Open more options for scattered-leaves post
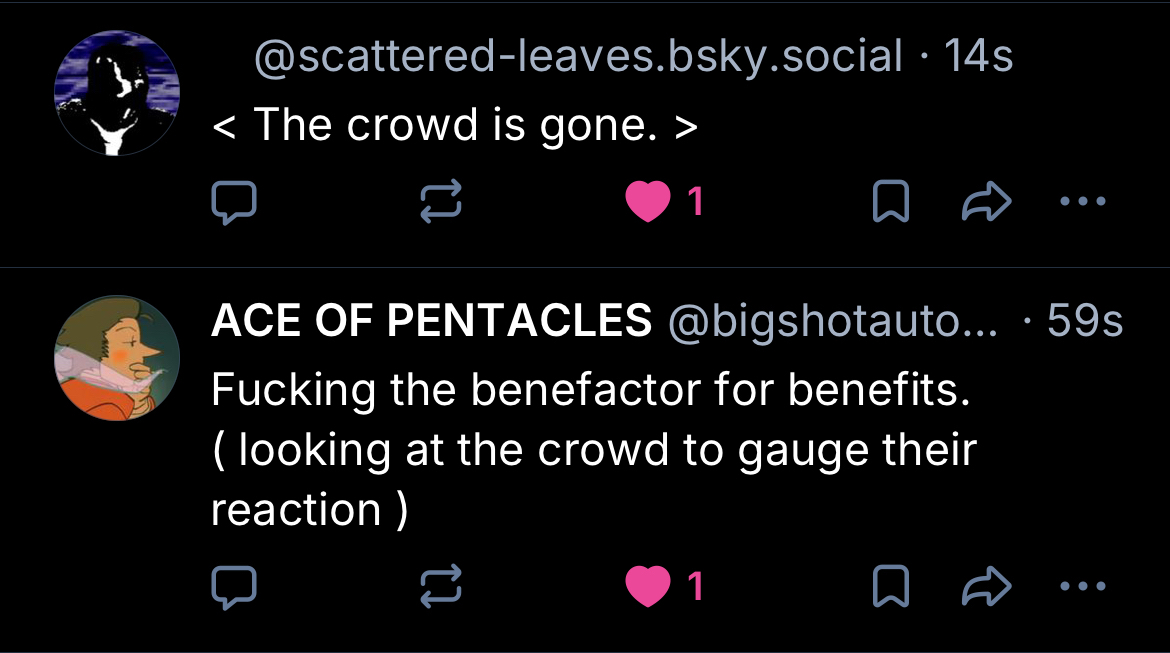This screenshot has width=1170, height=653. [x=1083, y=204]
